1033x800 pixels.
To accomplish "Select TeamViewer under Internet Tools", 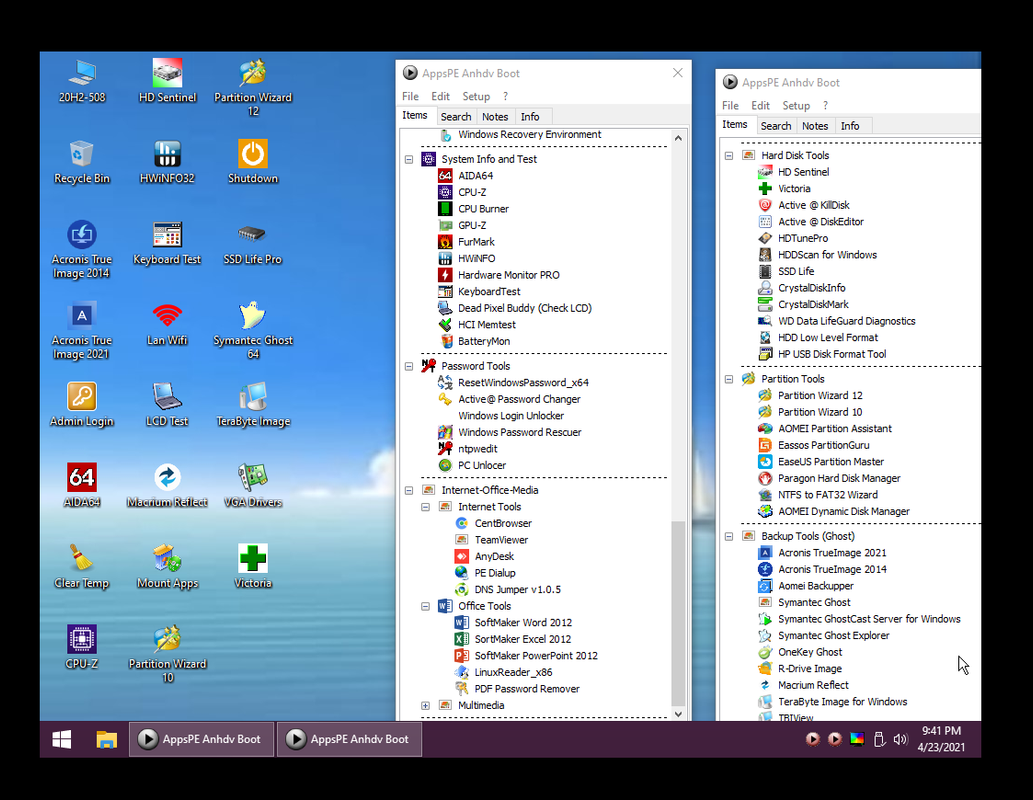I will click(501, 540).
